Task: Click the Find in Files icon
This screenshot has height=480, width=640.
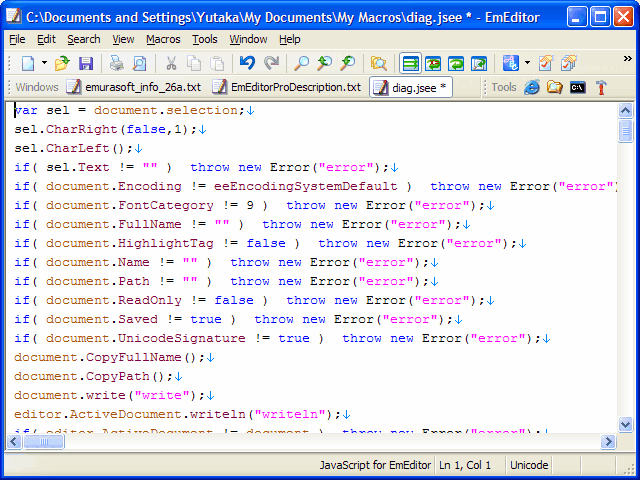Action: point(378,63)
